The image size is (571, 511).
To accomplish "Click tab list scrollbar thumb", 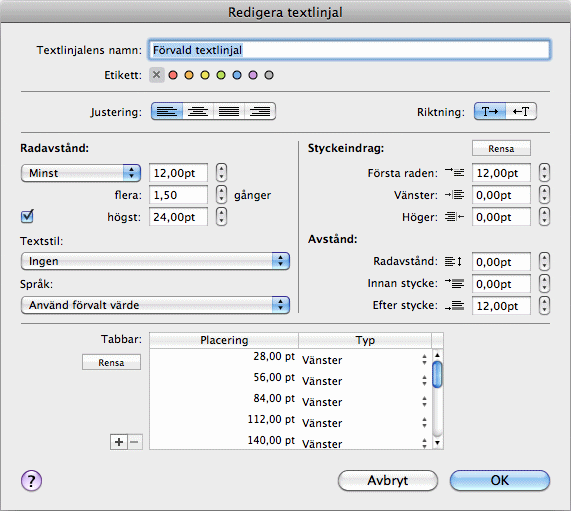I will 437,374.
